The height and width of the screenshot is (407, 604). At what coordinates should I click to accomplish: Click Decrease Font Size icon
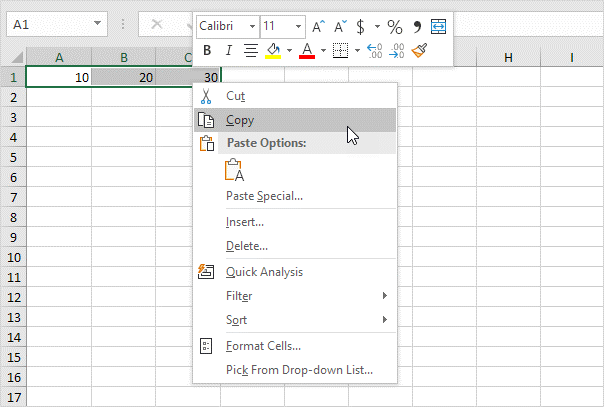point(338,27)
